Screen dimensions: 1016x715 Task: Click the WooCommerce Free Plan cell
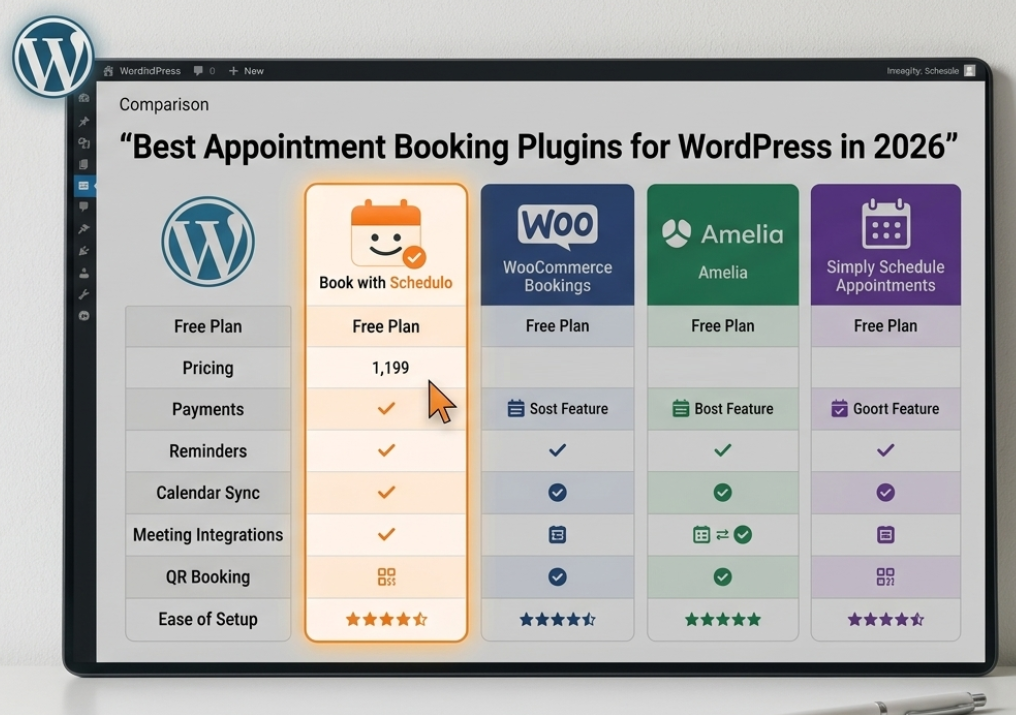coord(557,326)
